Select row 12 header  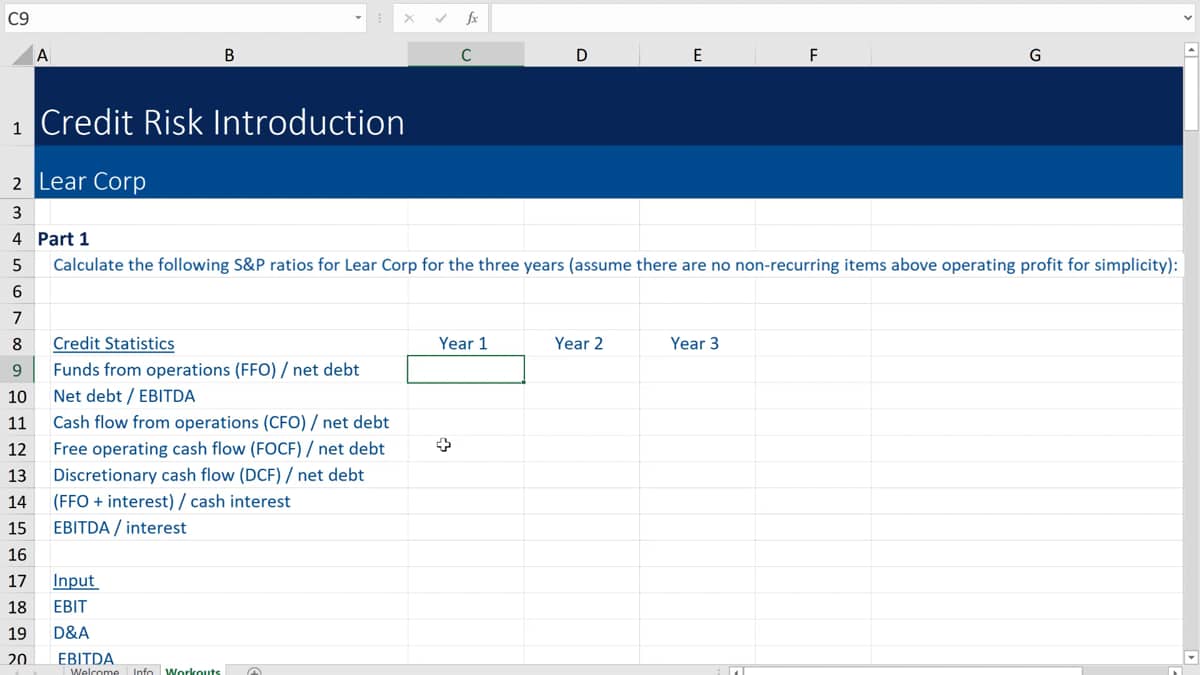click(17, 449)
